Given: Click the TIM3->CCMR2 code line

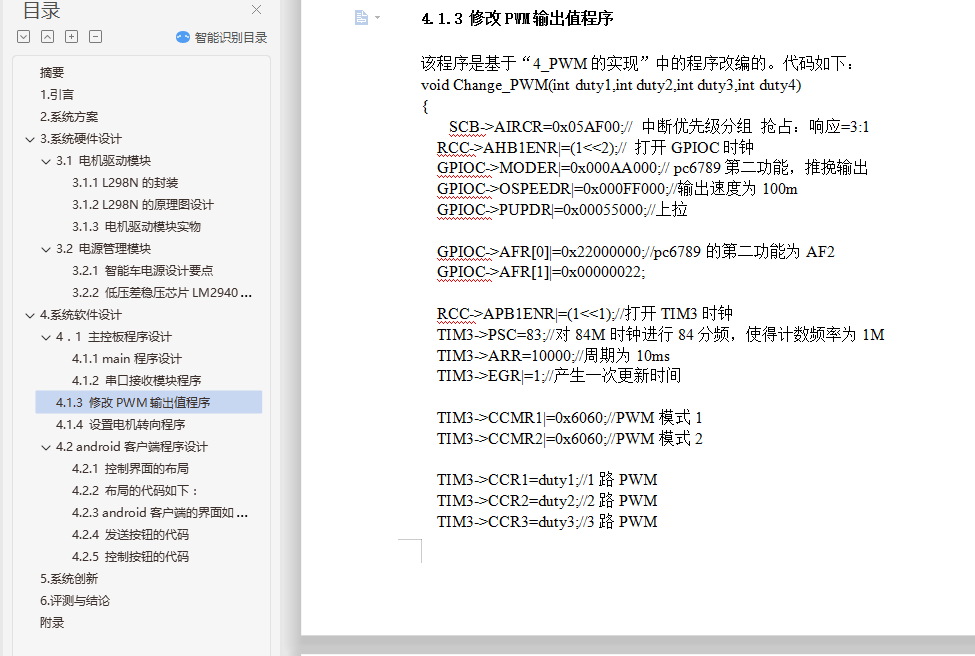Looking at the screenshot, I should [570, 438].
